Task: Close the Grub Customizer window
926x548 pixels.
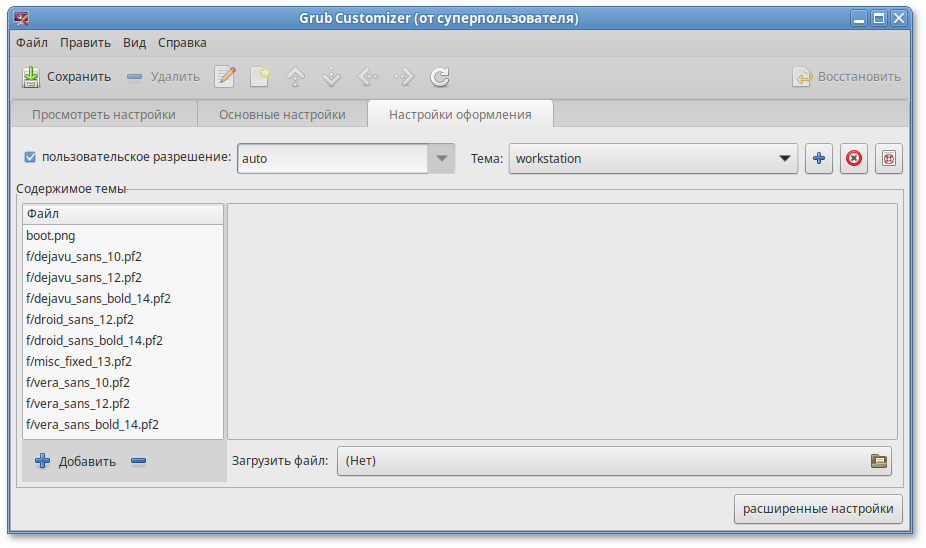Action: (899, 18)
